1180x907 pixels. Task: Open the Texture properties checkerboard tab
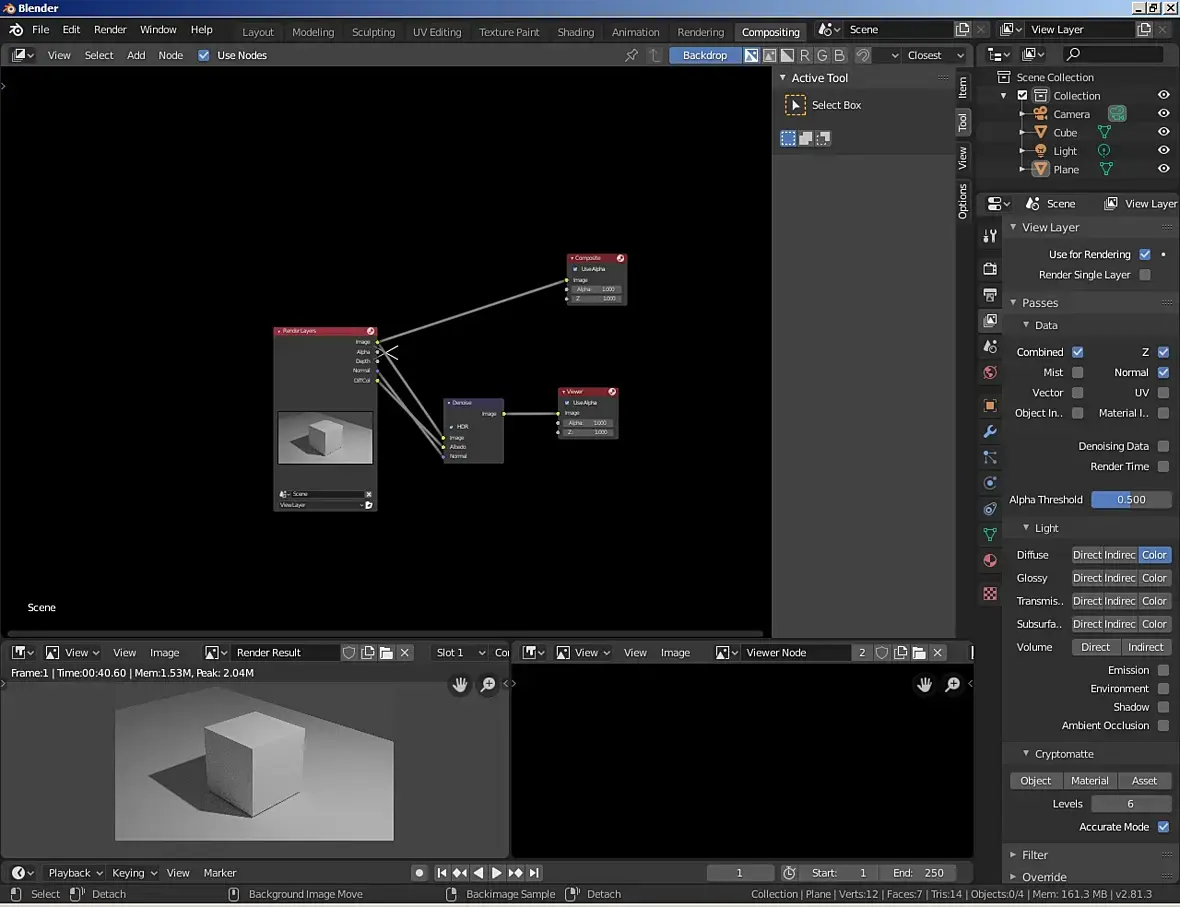(990, 594)
